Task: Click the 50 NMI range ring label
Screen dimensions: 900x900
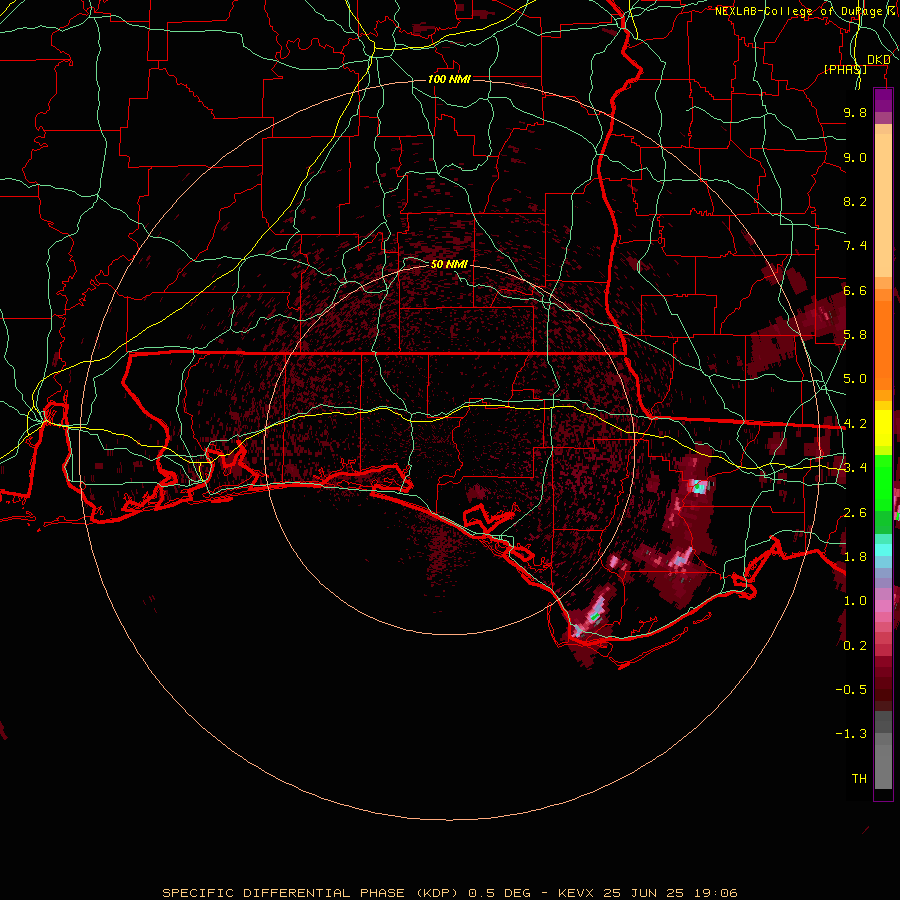Action: 449,264
